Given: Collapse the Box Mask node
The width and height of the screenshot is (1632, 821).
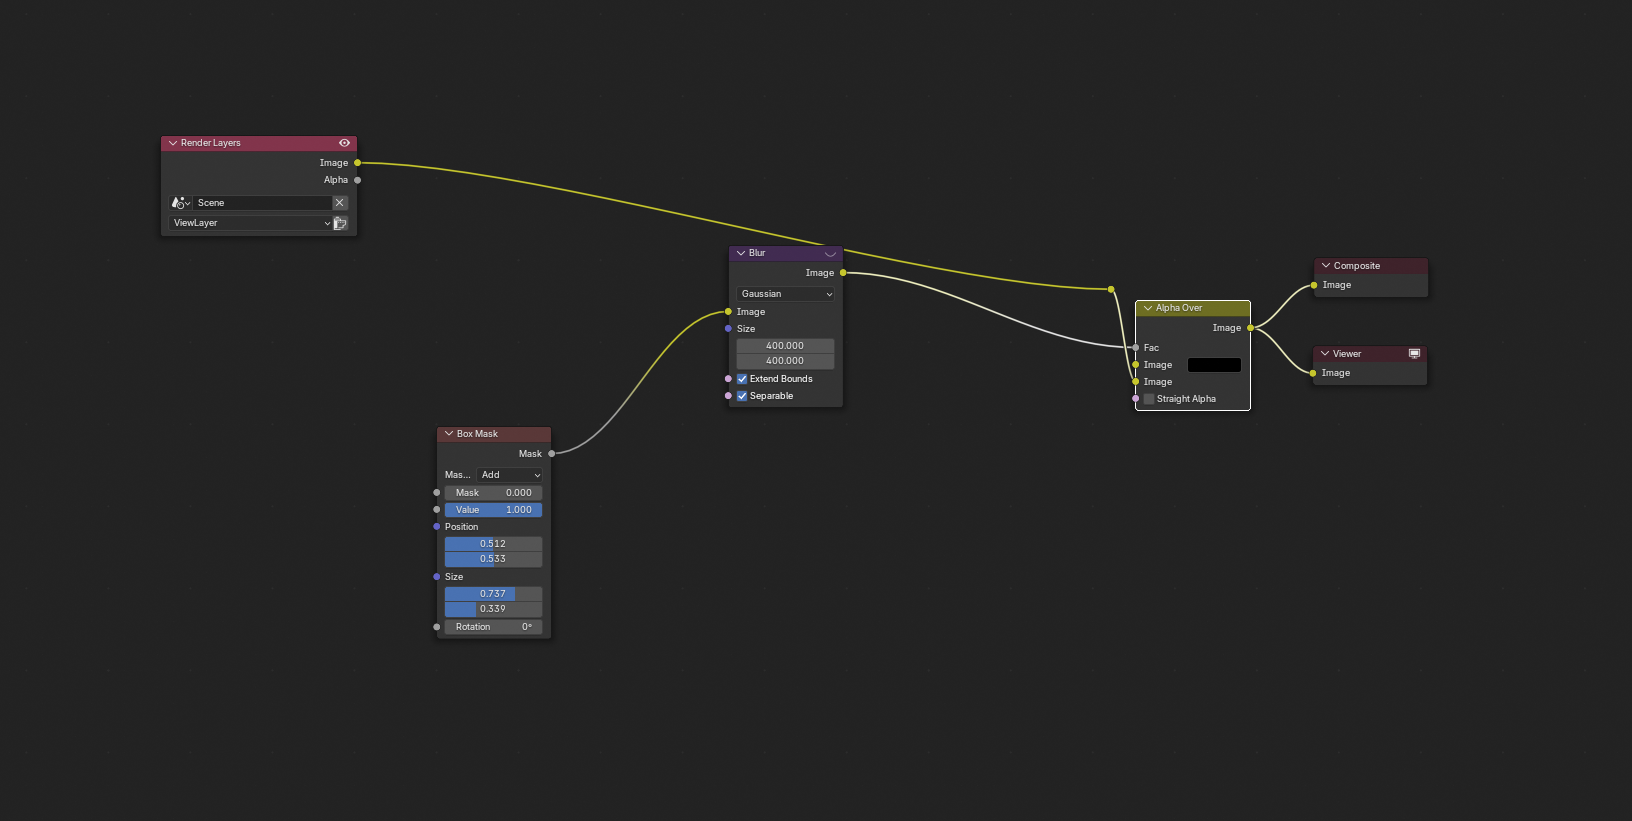Looking at the screenshot, I should (449, 434).
